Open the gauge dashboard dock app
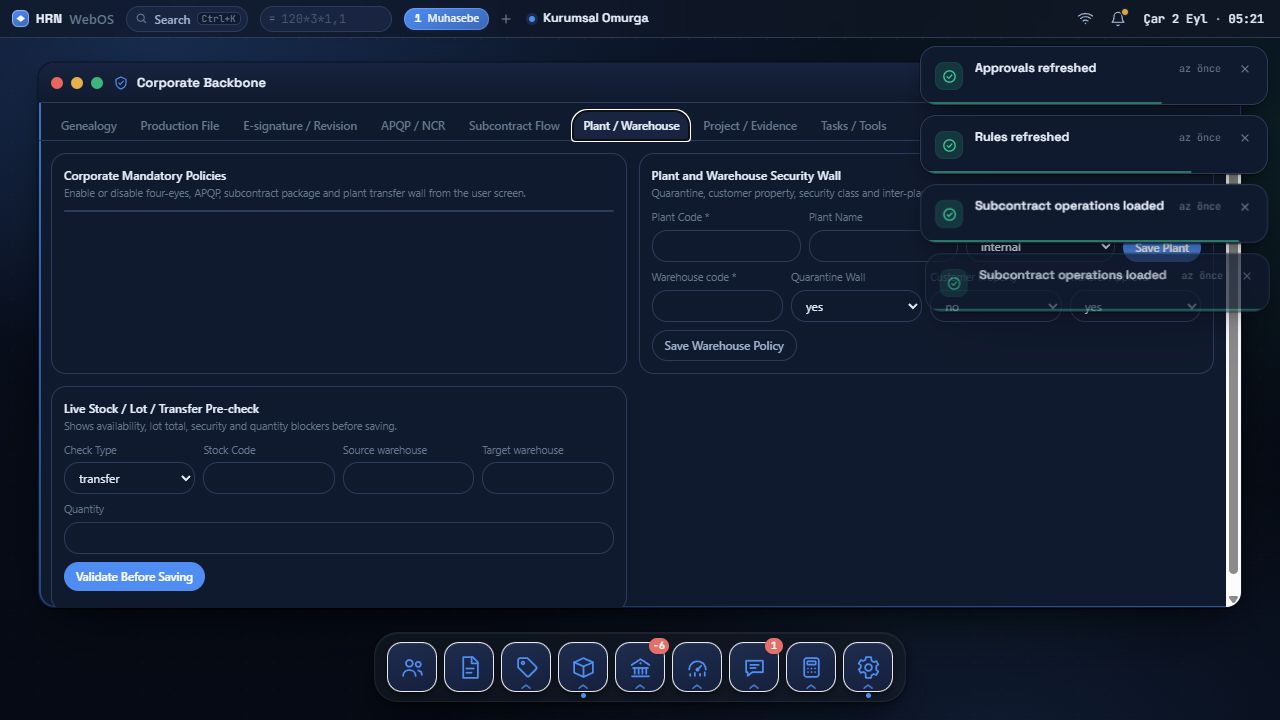Screen dimensions: 1280x720 (697, 667)
